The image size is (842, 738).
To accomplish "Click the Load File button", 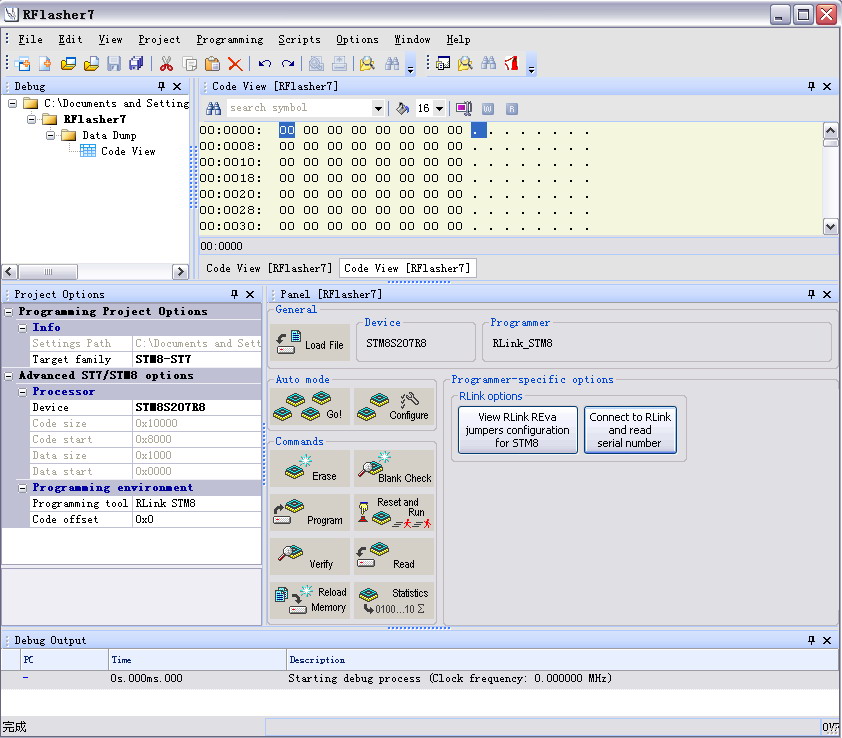I will 310,343.
